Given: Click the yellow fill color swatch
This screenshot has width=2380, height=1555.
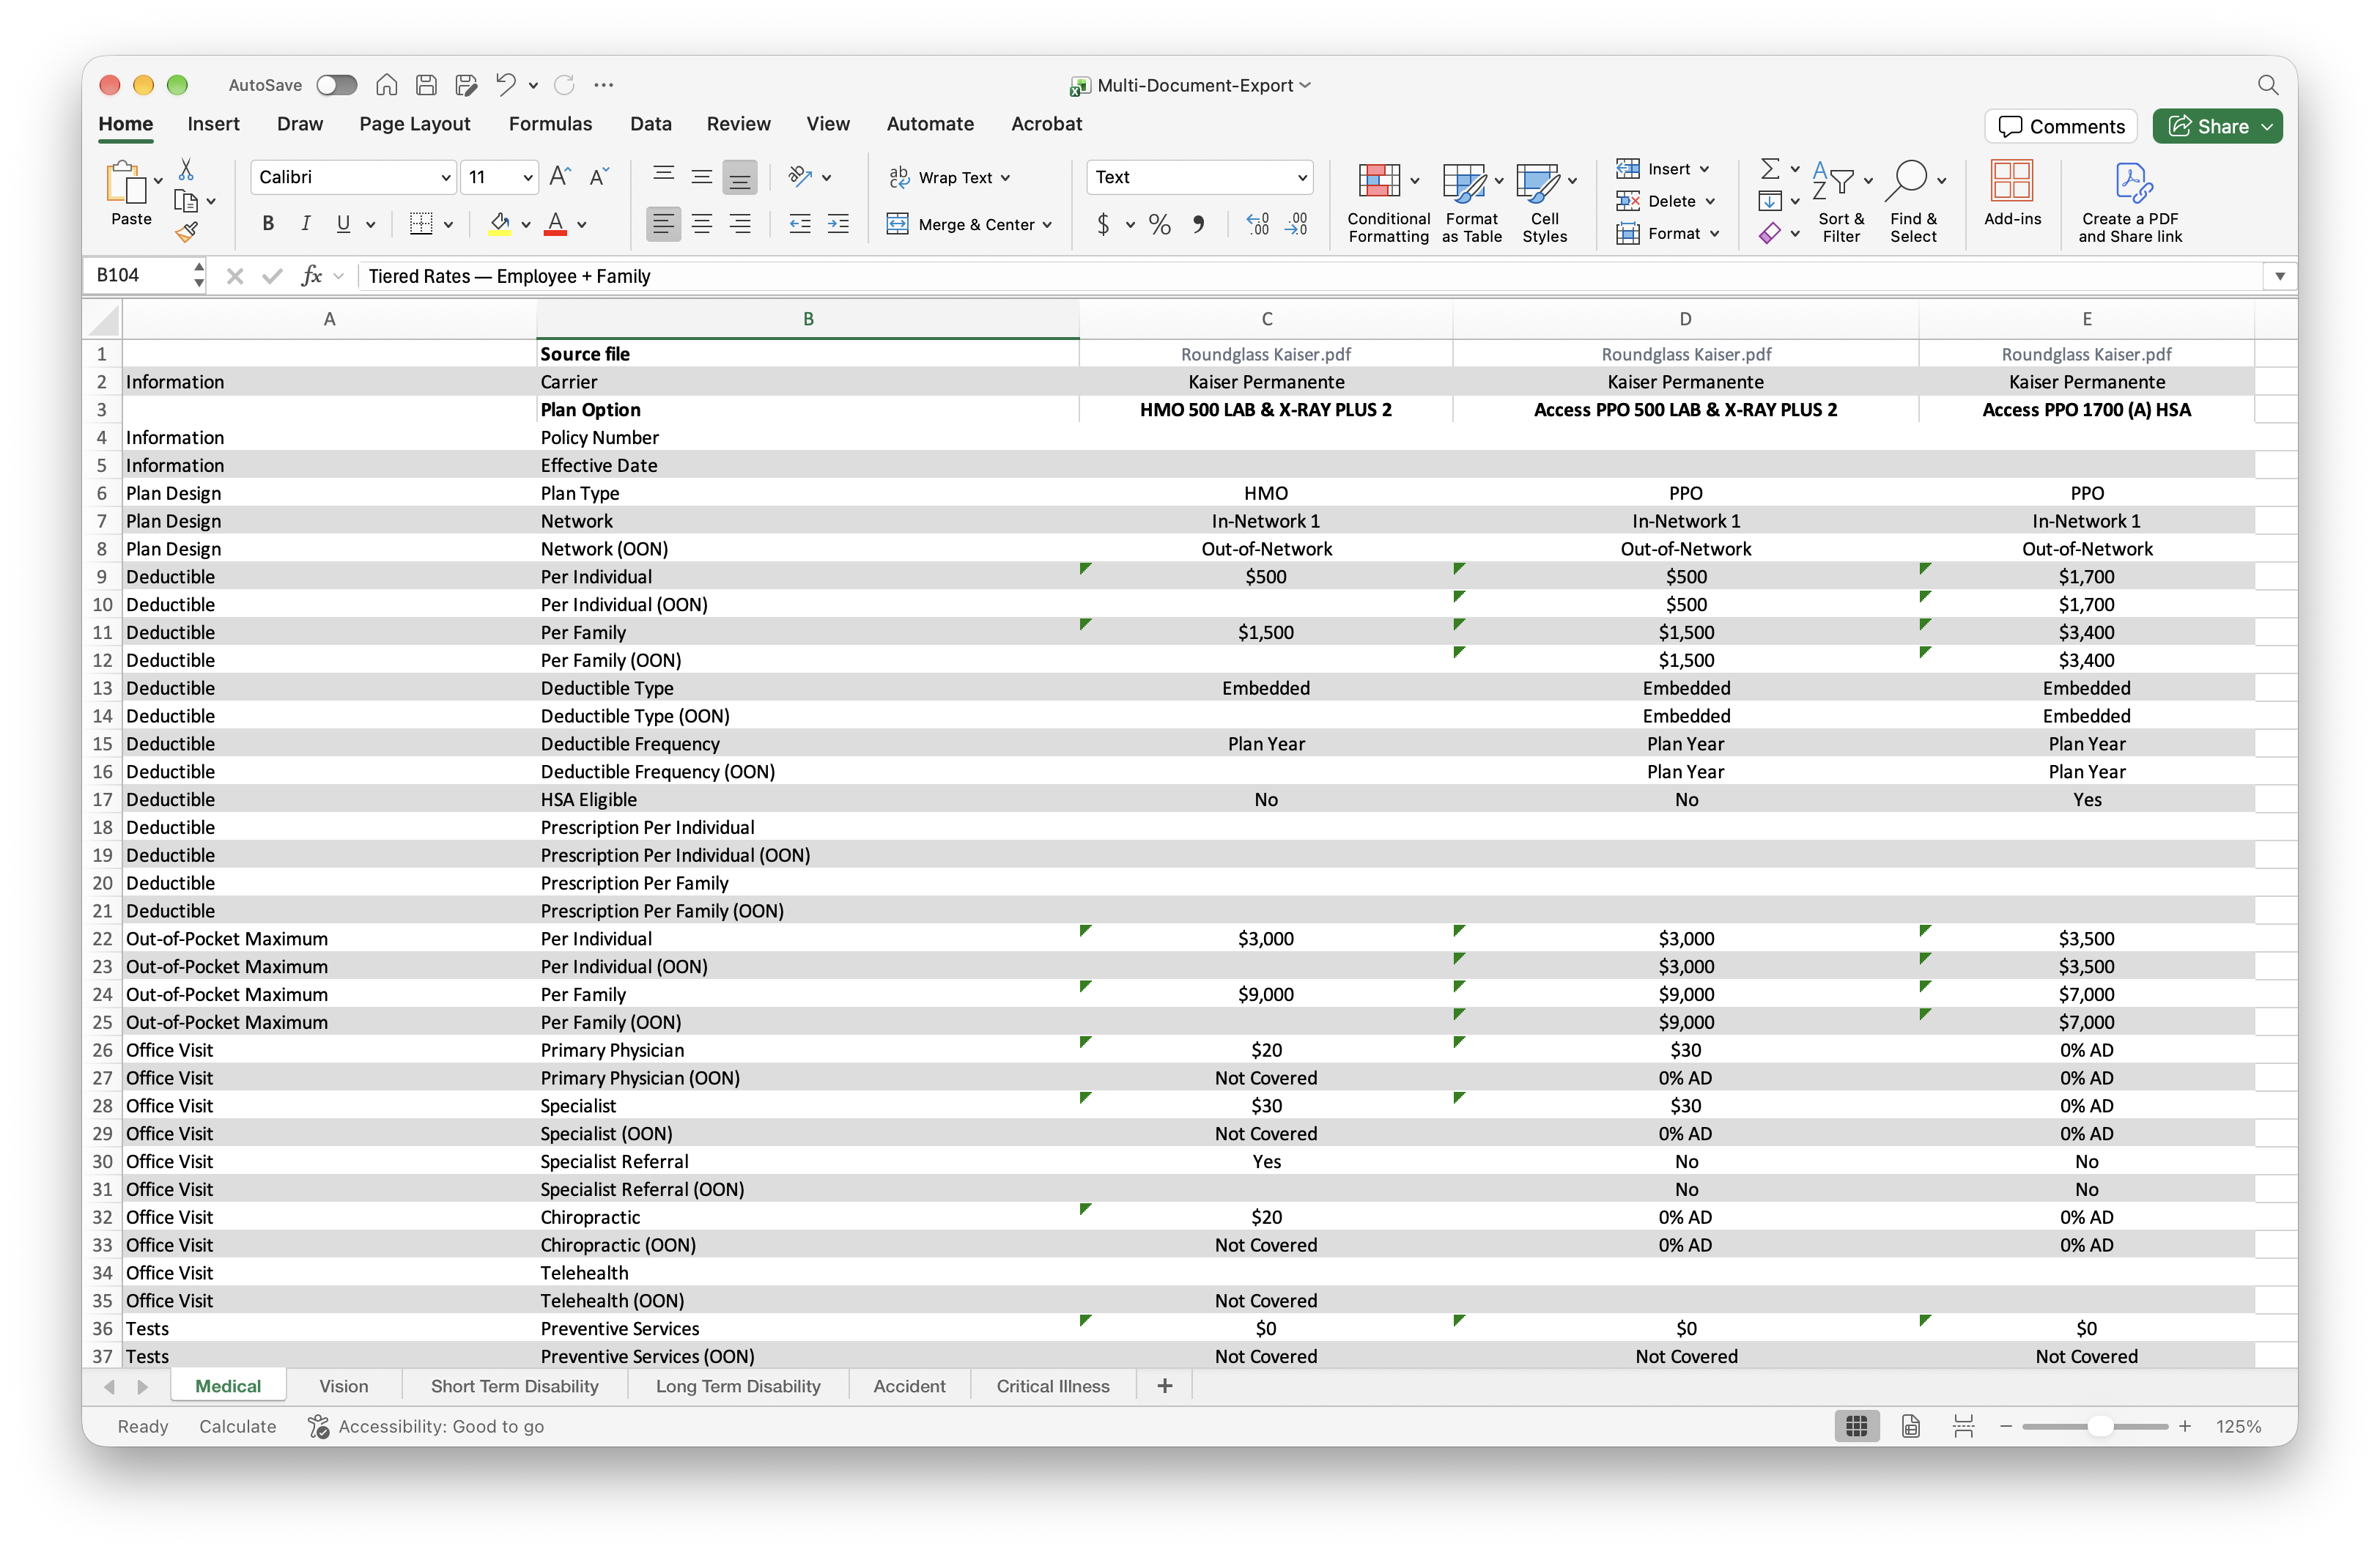Looking at the screenshot, I should point(500,224).
